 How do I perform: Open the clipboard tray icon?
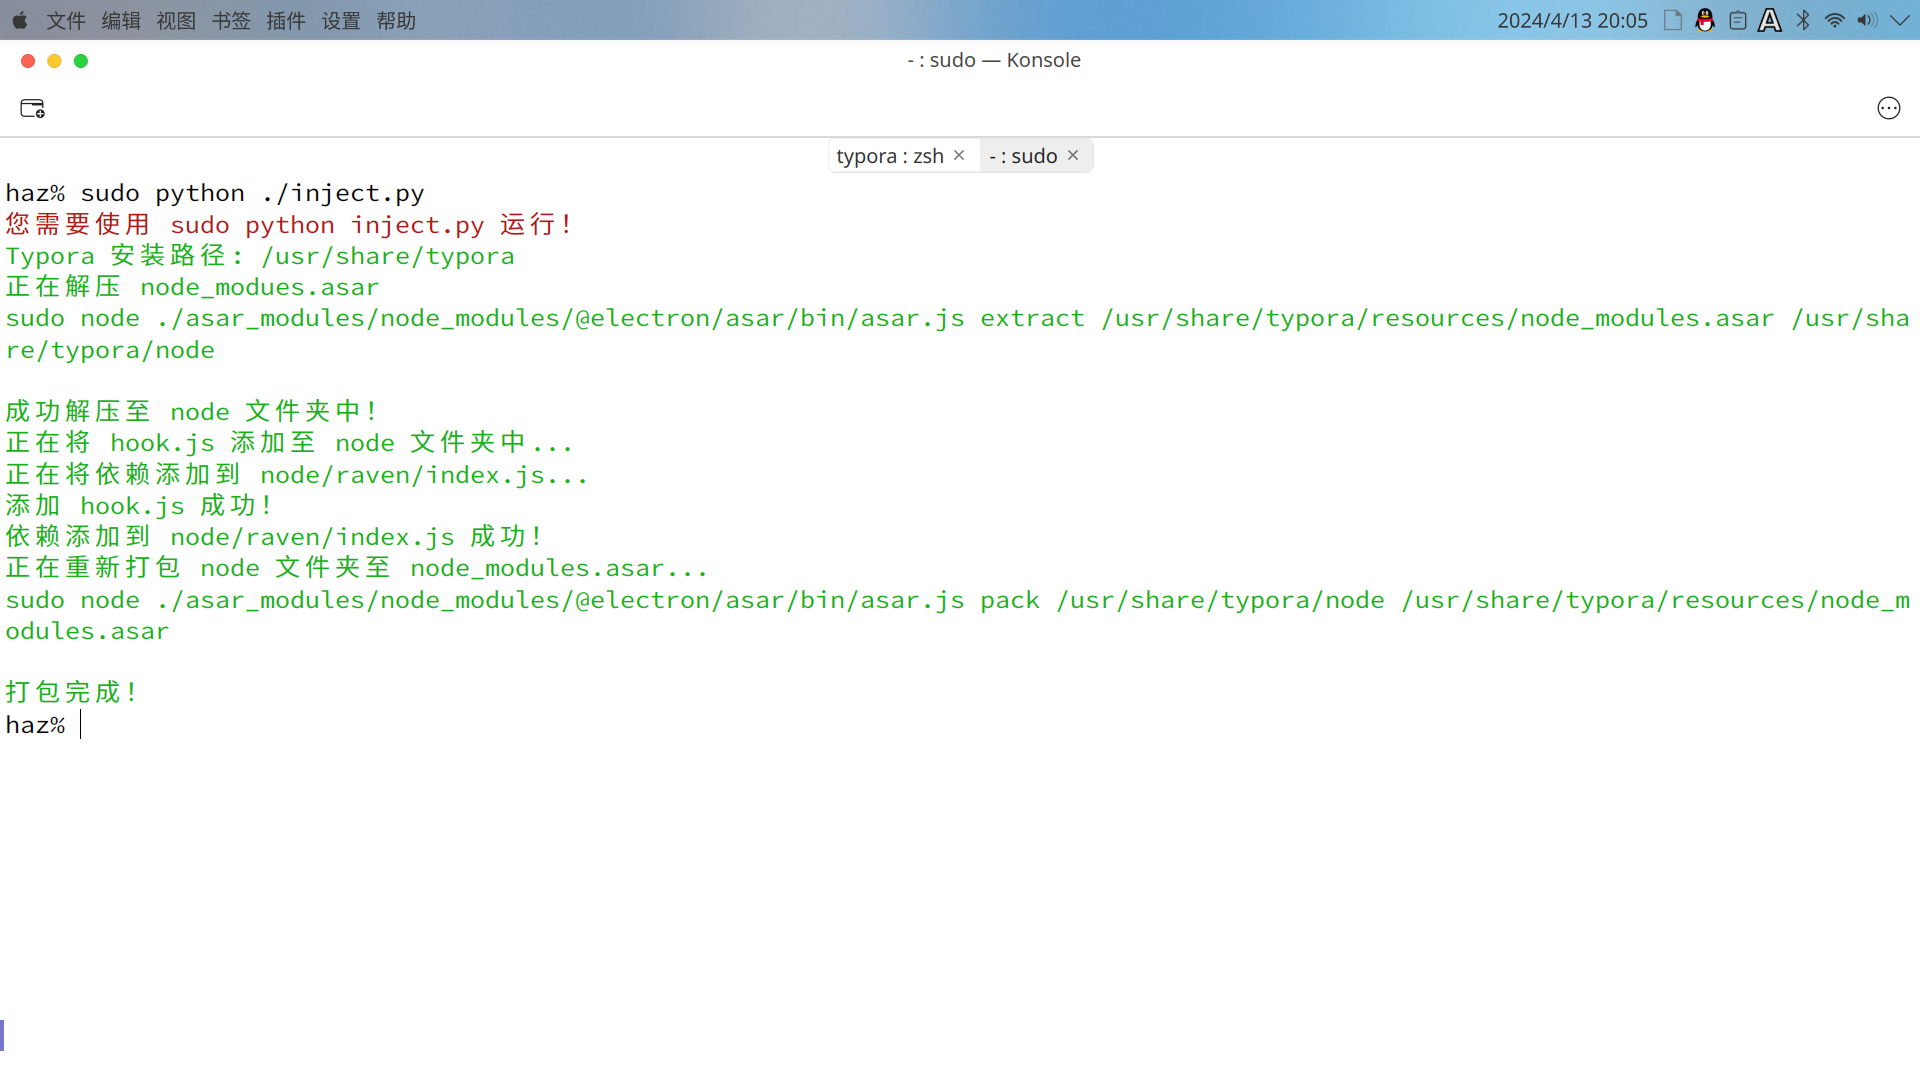[x=1738, y=20]
